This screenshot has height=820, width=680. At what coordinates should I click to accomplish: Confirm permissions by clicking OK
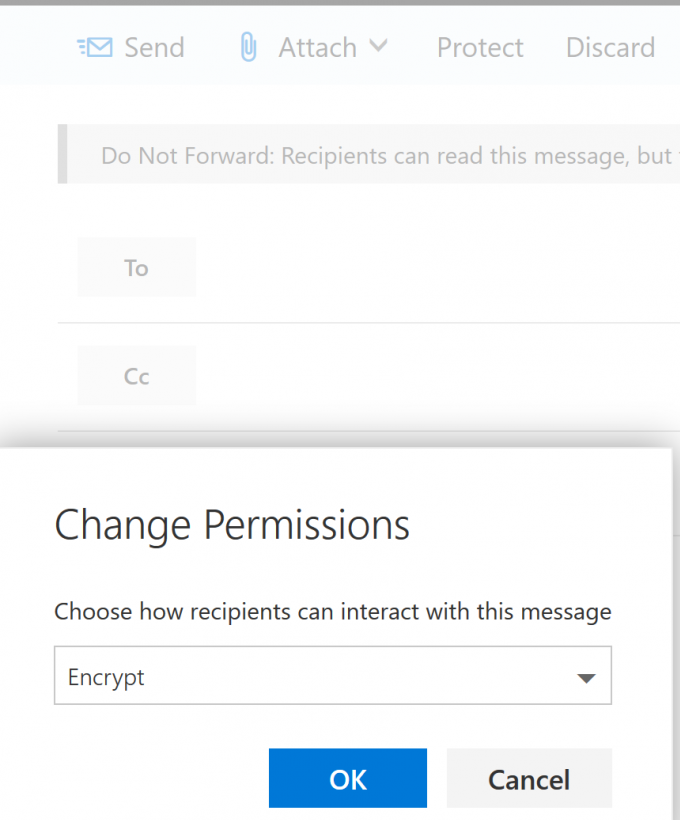[347, 778]
